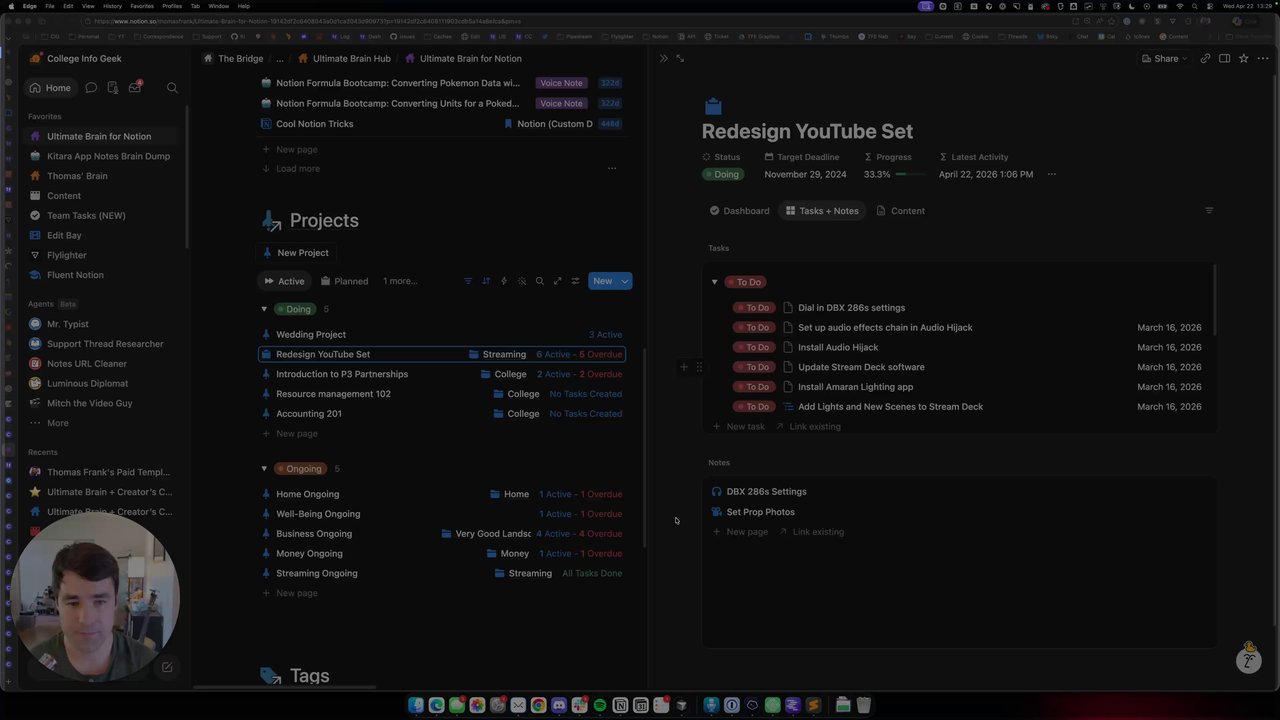
Task: Click Link existing in the Notes section
Action: click(811, 532)
